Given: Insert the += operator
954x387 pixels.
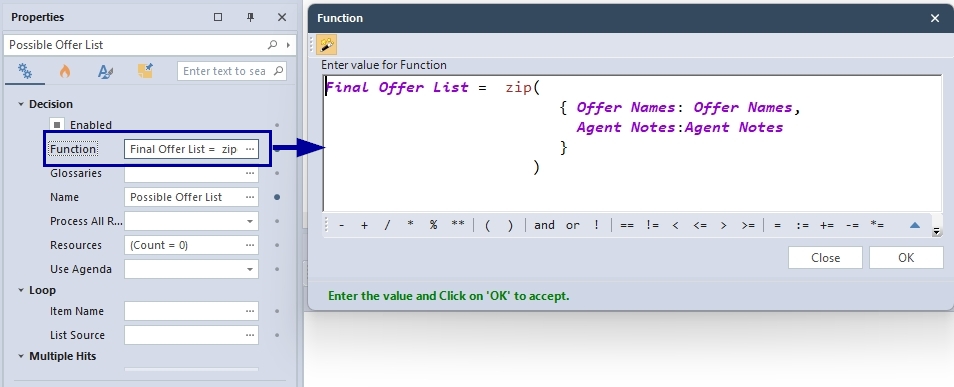Looking at the screenshot, I should [x=827, y=225].
